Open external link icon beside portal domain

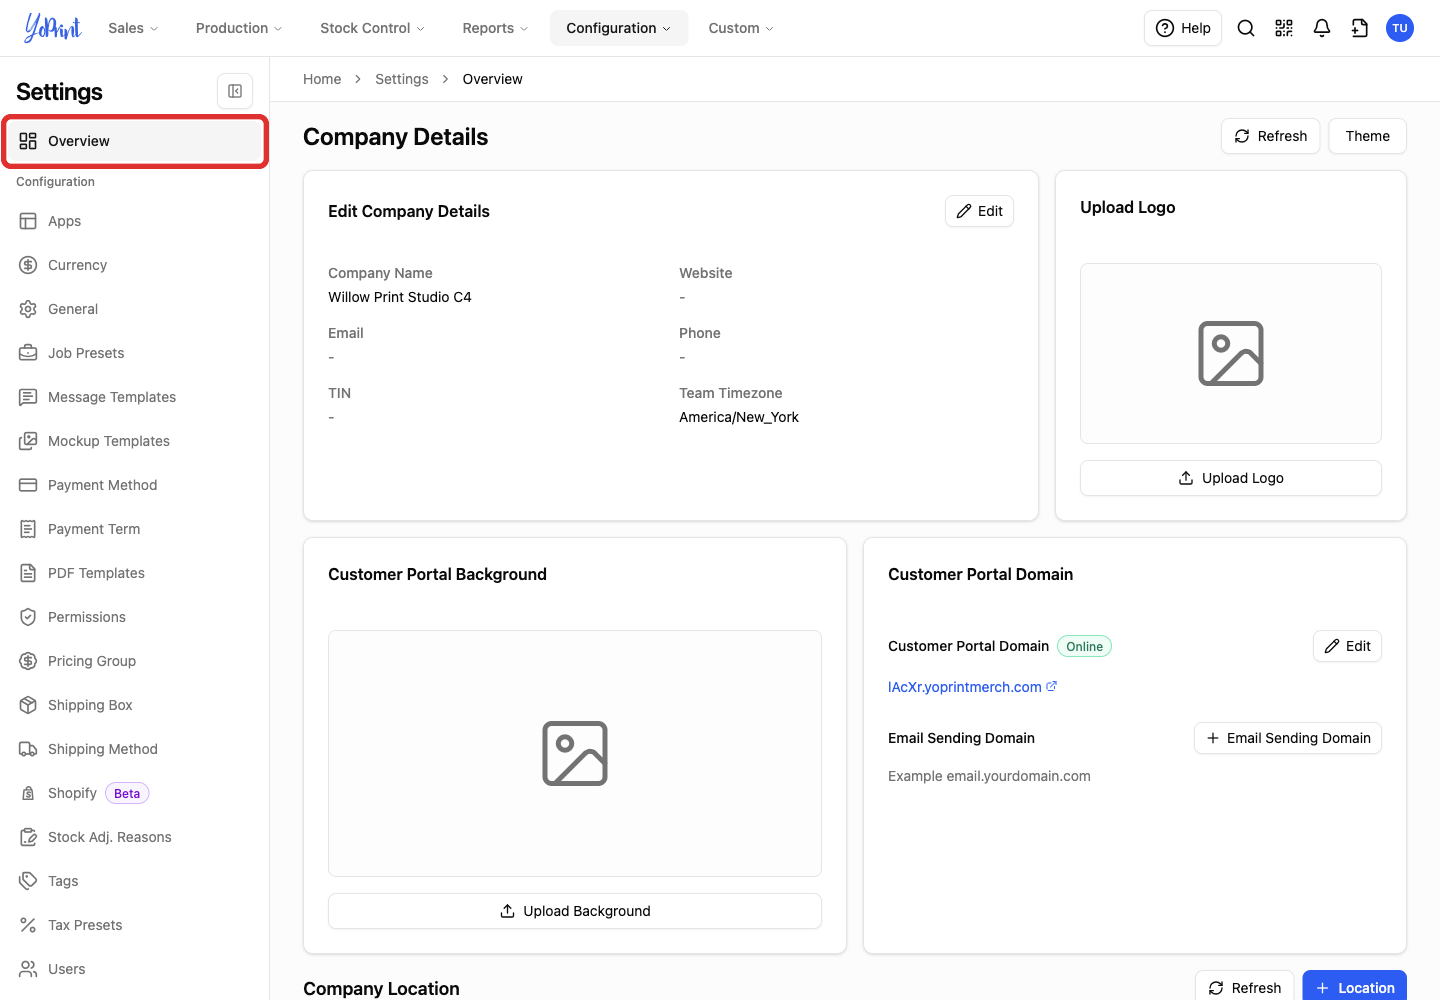coord(1052,686)
